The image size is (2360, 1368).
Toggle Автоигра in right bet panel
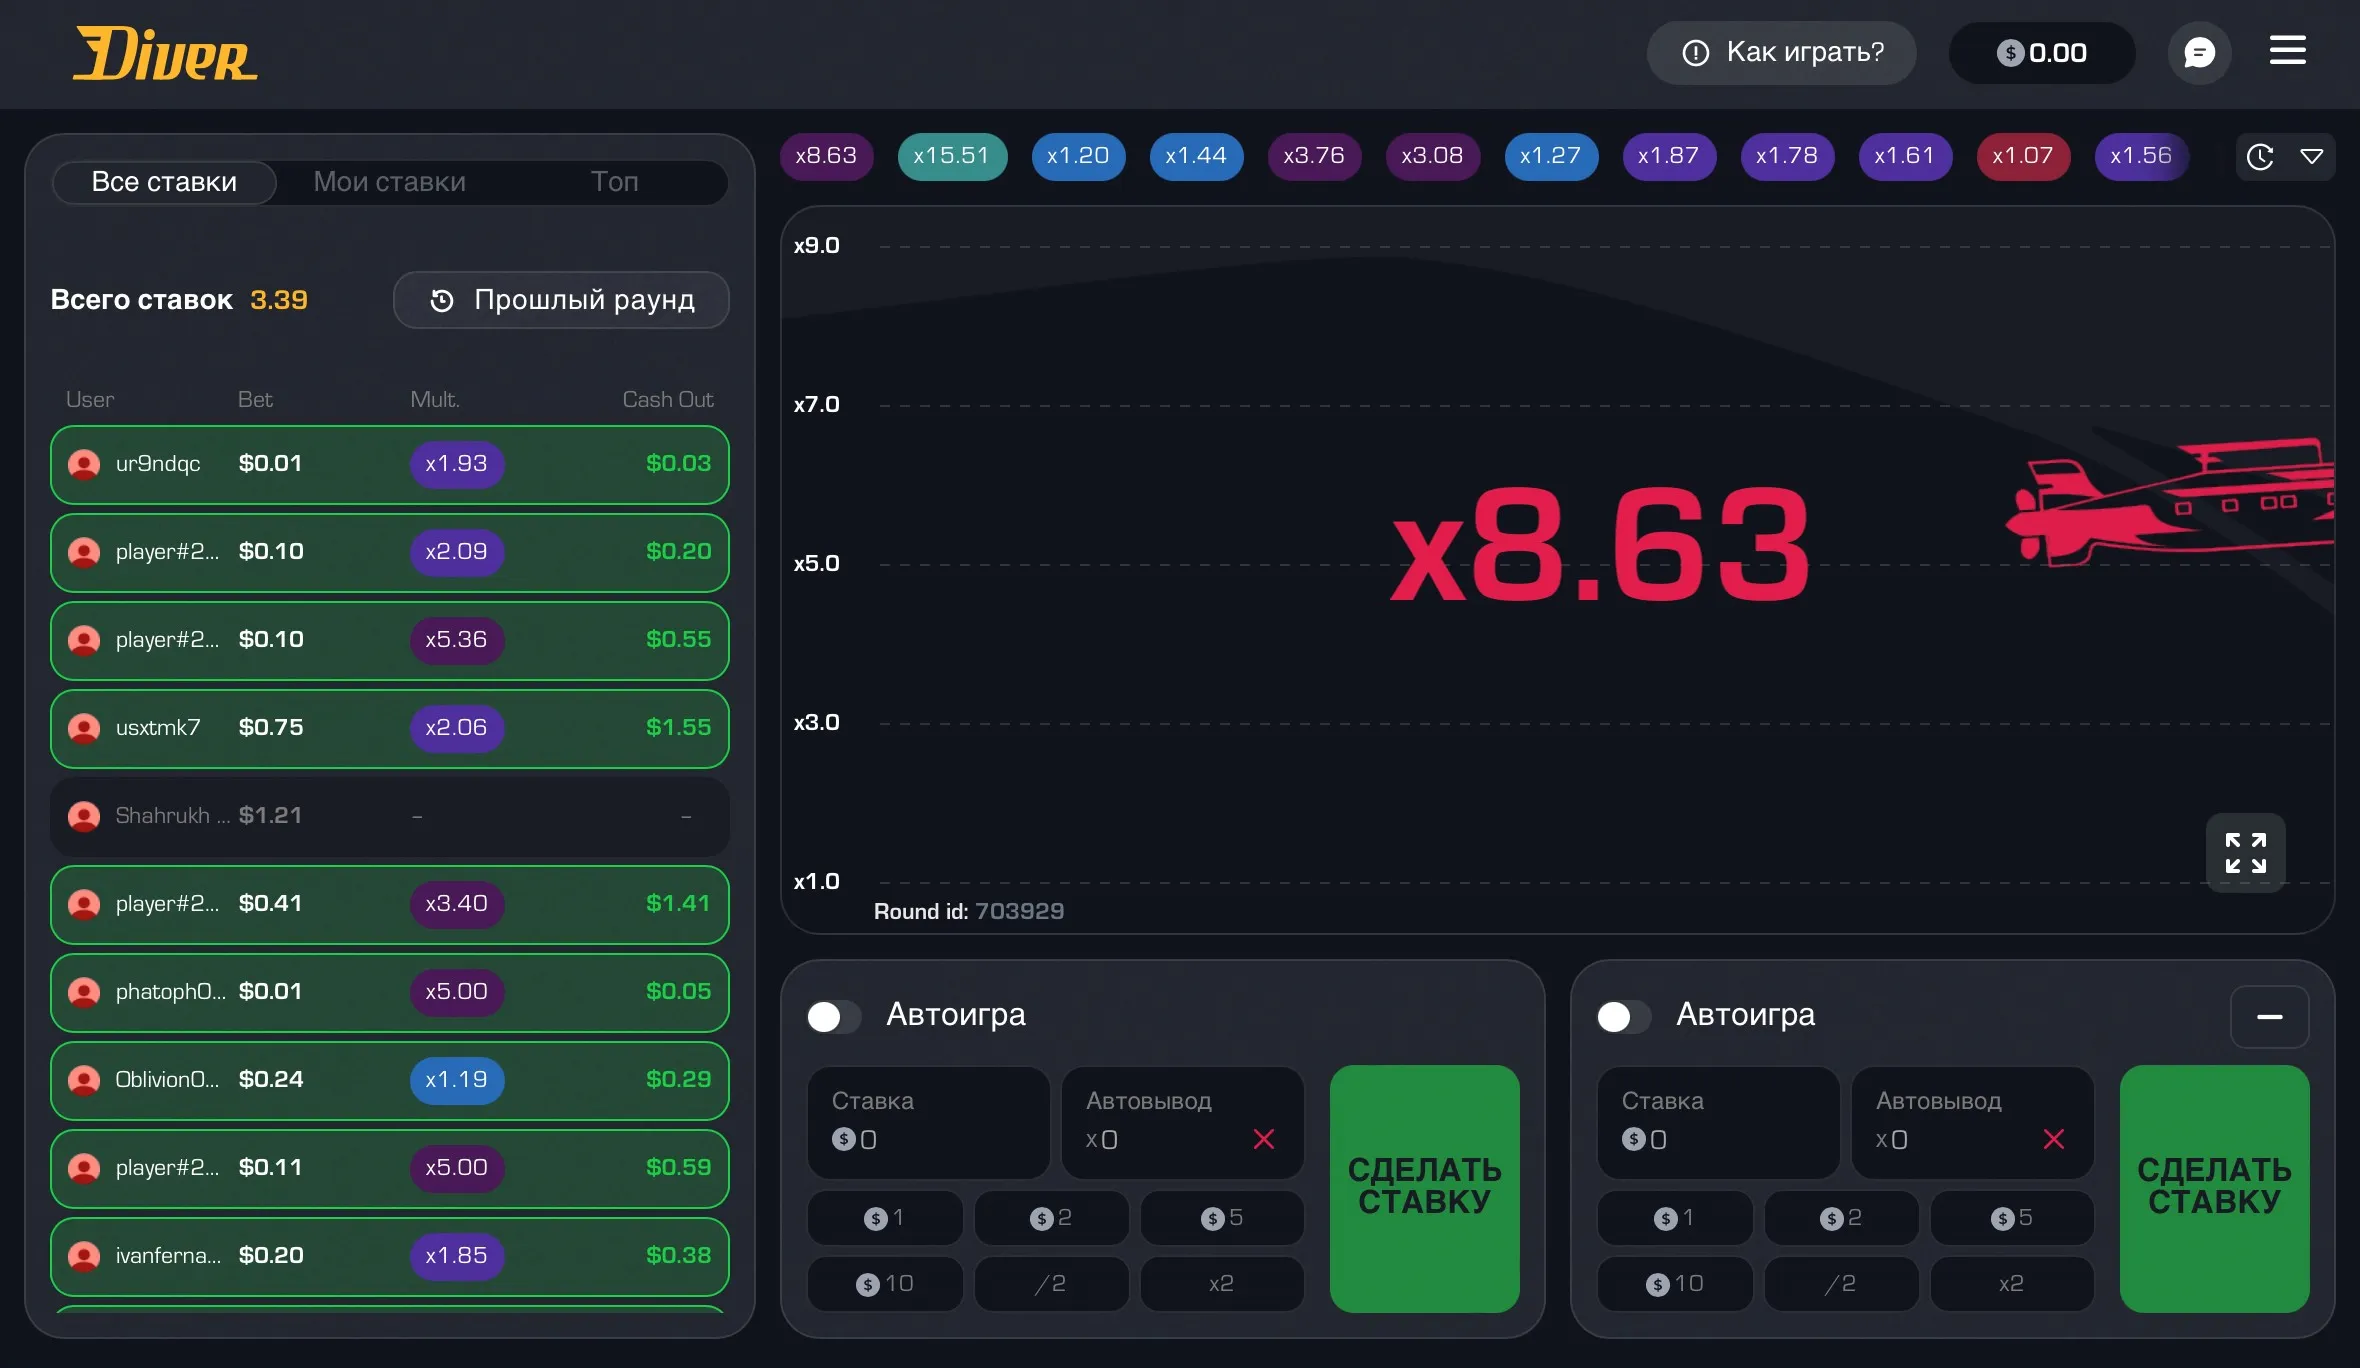1624,1017
